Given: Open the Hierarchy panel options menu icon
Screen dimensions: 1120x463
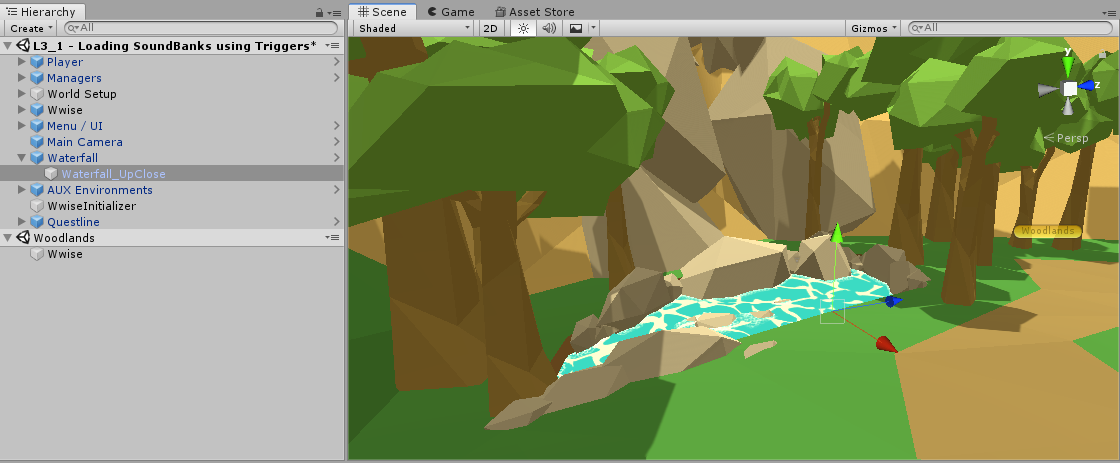Looking at the screenshot, I should coord(334,12).
